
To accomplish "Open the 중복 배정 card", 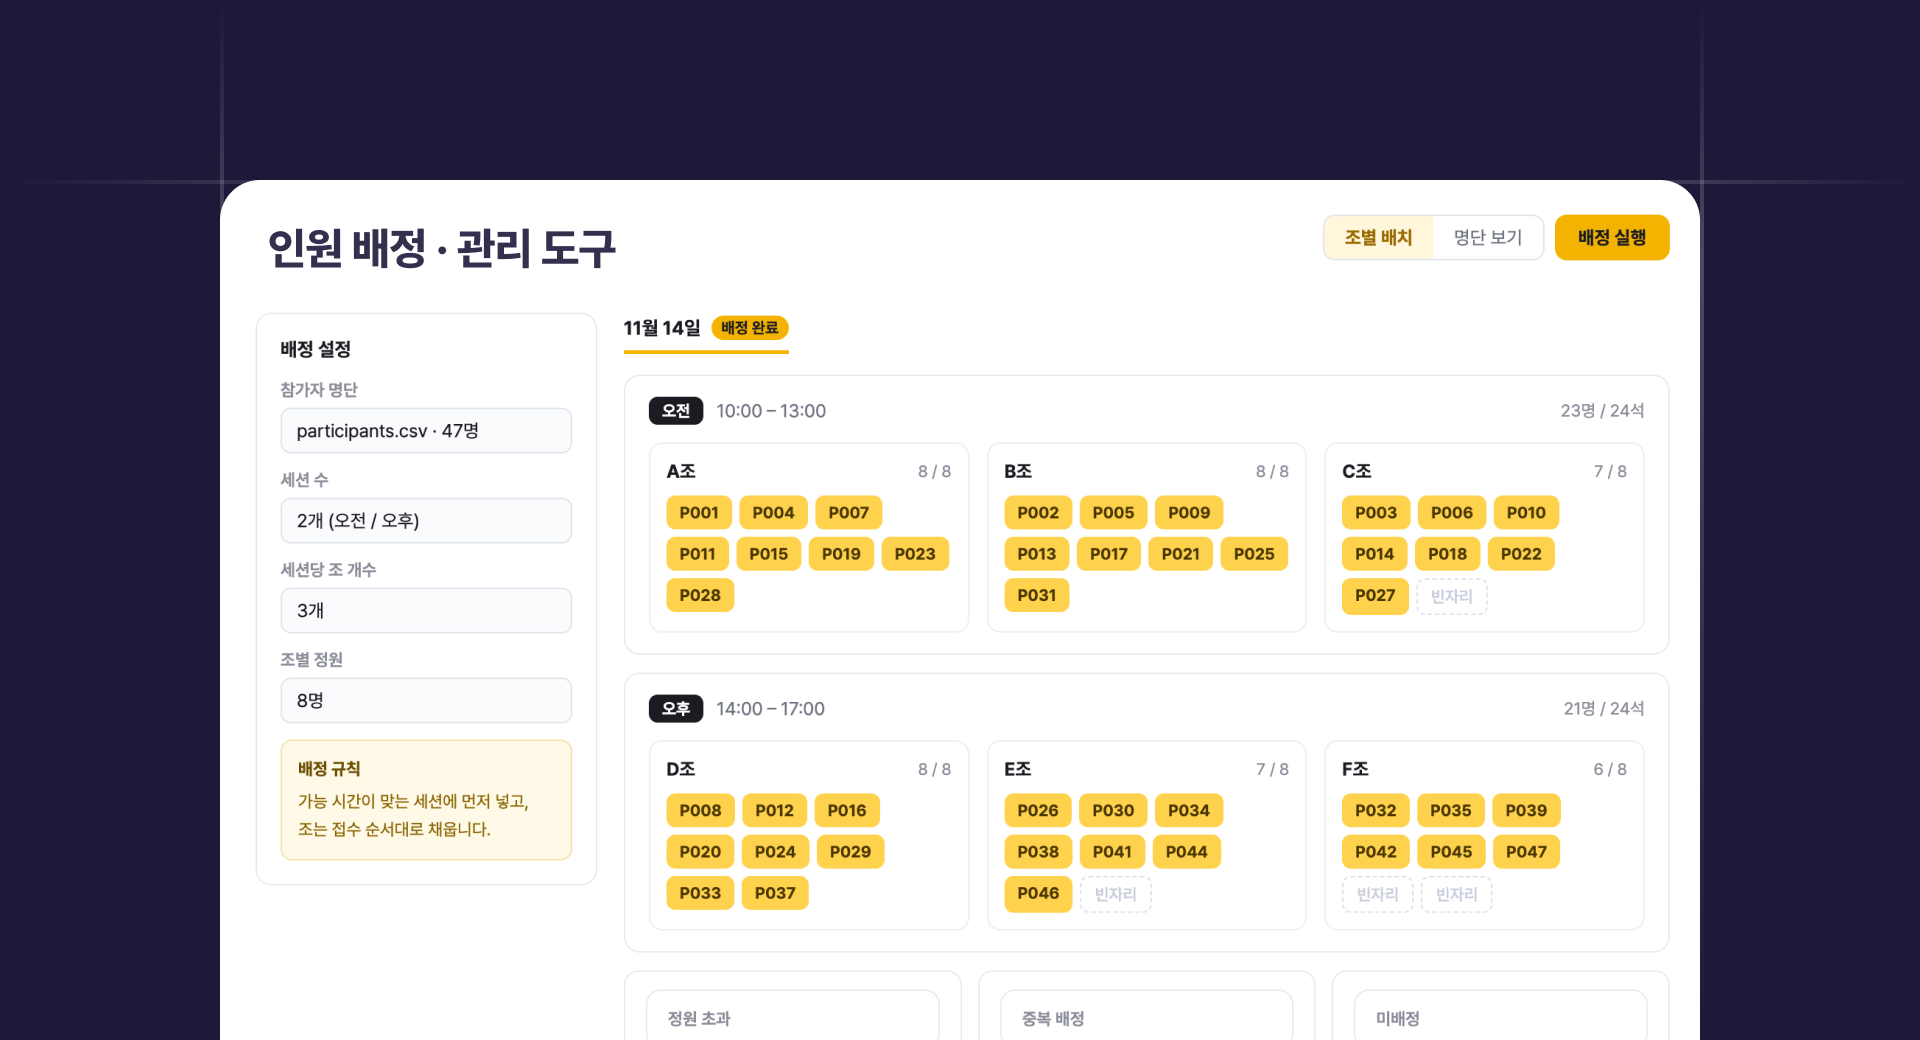I will point(1147,1015).
